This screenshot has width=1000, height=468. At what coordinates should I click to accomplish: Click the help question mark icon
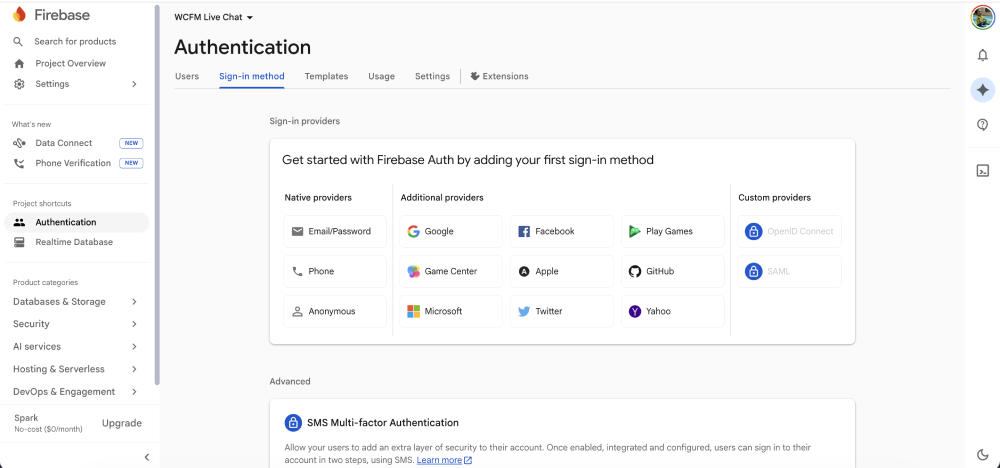pos(982,125)
